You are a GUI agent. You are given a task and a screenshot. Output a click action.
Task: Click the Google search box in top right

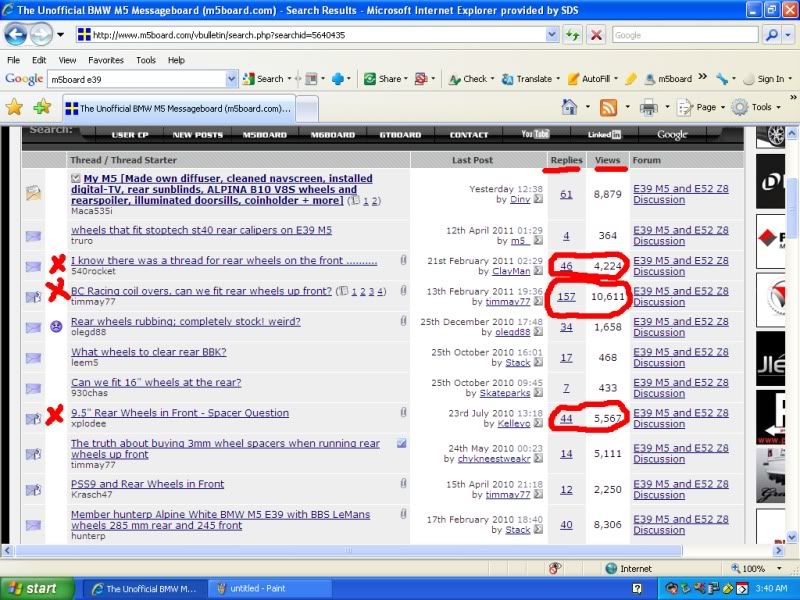[x=685, y=35]
